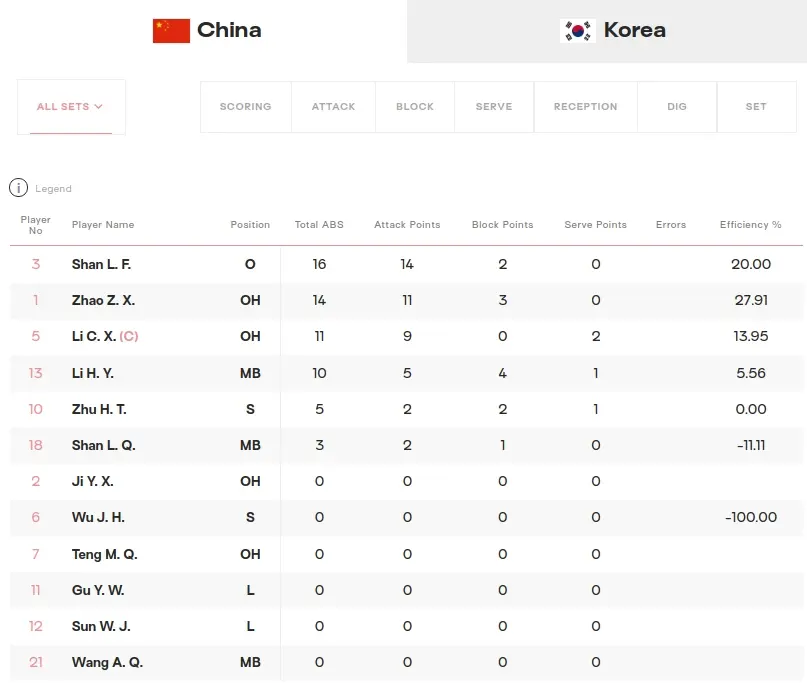This screenshot has width=807, height=683.
Task: Switch to the DIG tab
Action: (x=677, y=107)
